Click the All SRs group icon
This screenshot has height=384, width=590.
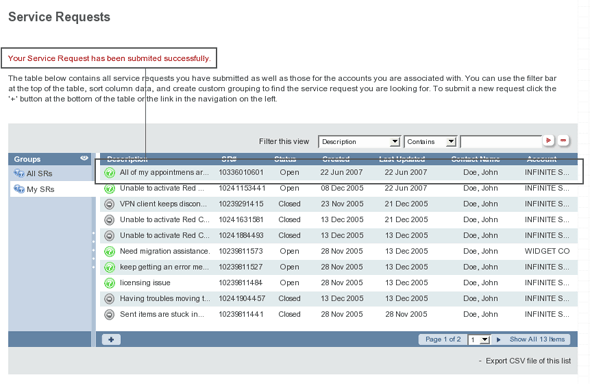click(x=19, y=173)
